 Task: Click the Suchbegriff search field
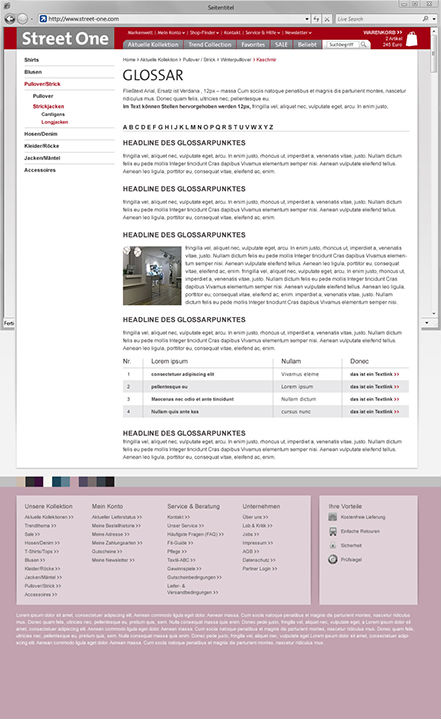[x=342, y=44]
